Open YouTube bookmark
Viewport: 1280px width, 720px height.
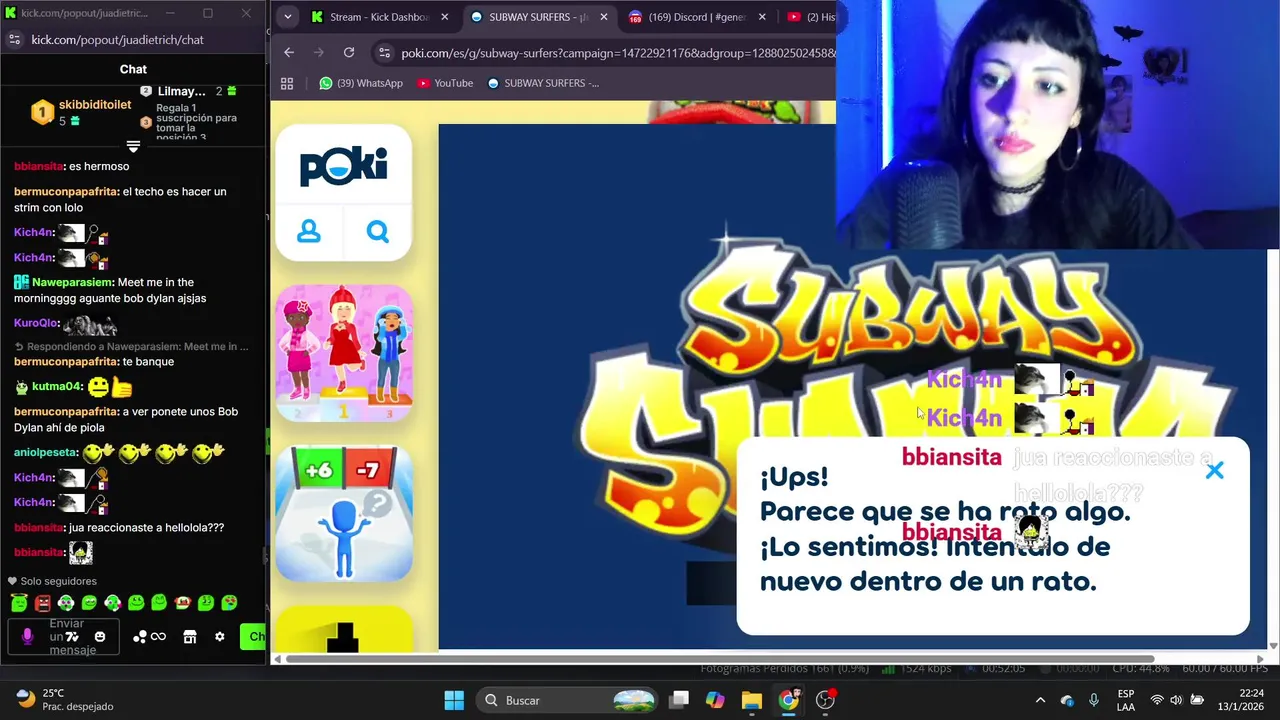coord(445,83)
